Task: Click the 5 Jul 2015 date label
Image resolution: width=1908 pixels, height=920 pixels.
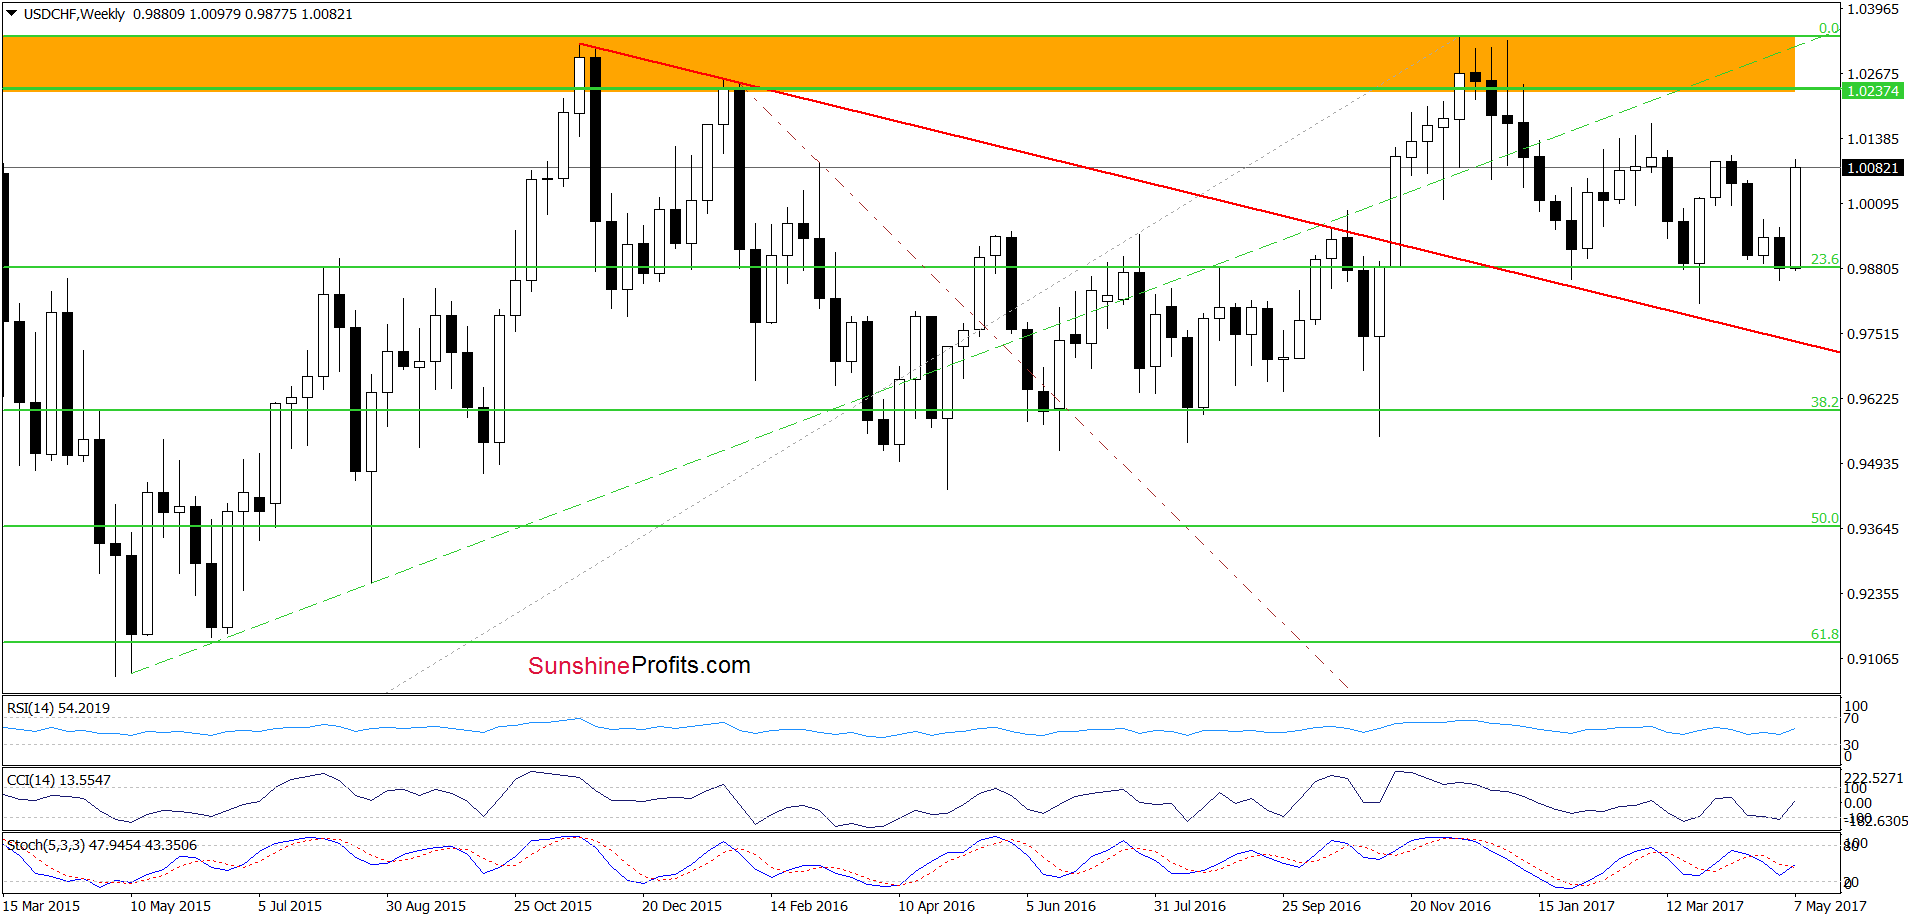Action: pos(290,906)
